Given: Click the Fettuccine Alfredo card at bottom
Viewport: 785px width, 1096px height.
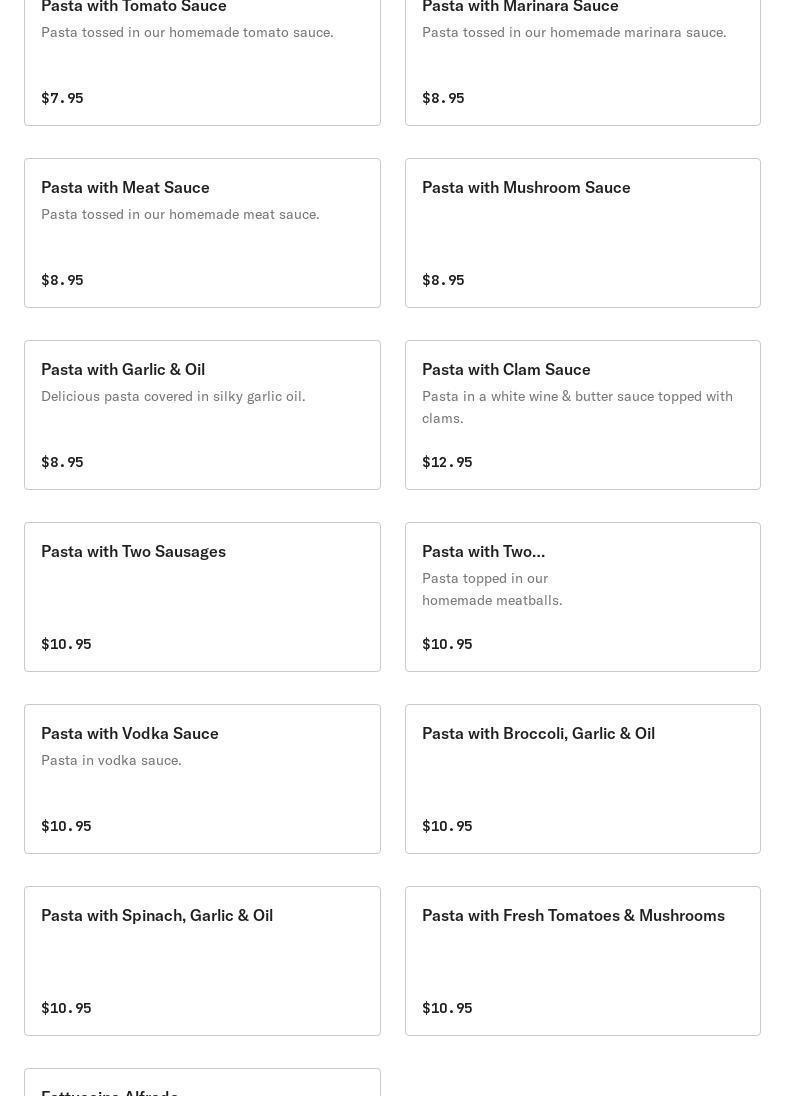Looking at the screenshot, I should pos(202,1084).
